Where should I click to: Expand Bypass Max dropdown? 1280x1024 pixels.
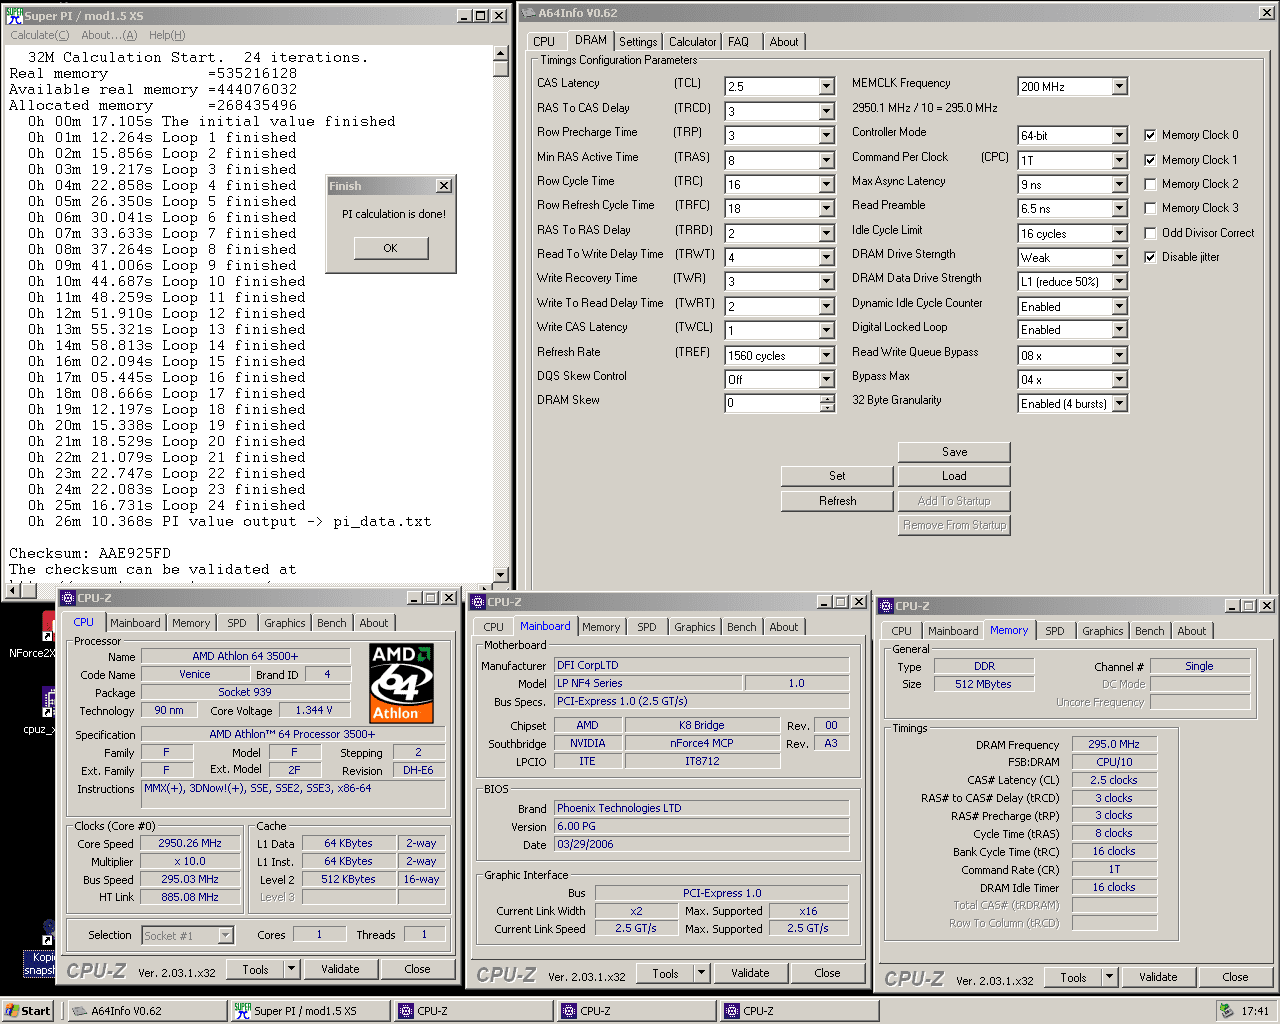pos(1119,379)
